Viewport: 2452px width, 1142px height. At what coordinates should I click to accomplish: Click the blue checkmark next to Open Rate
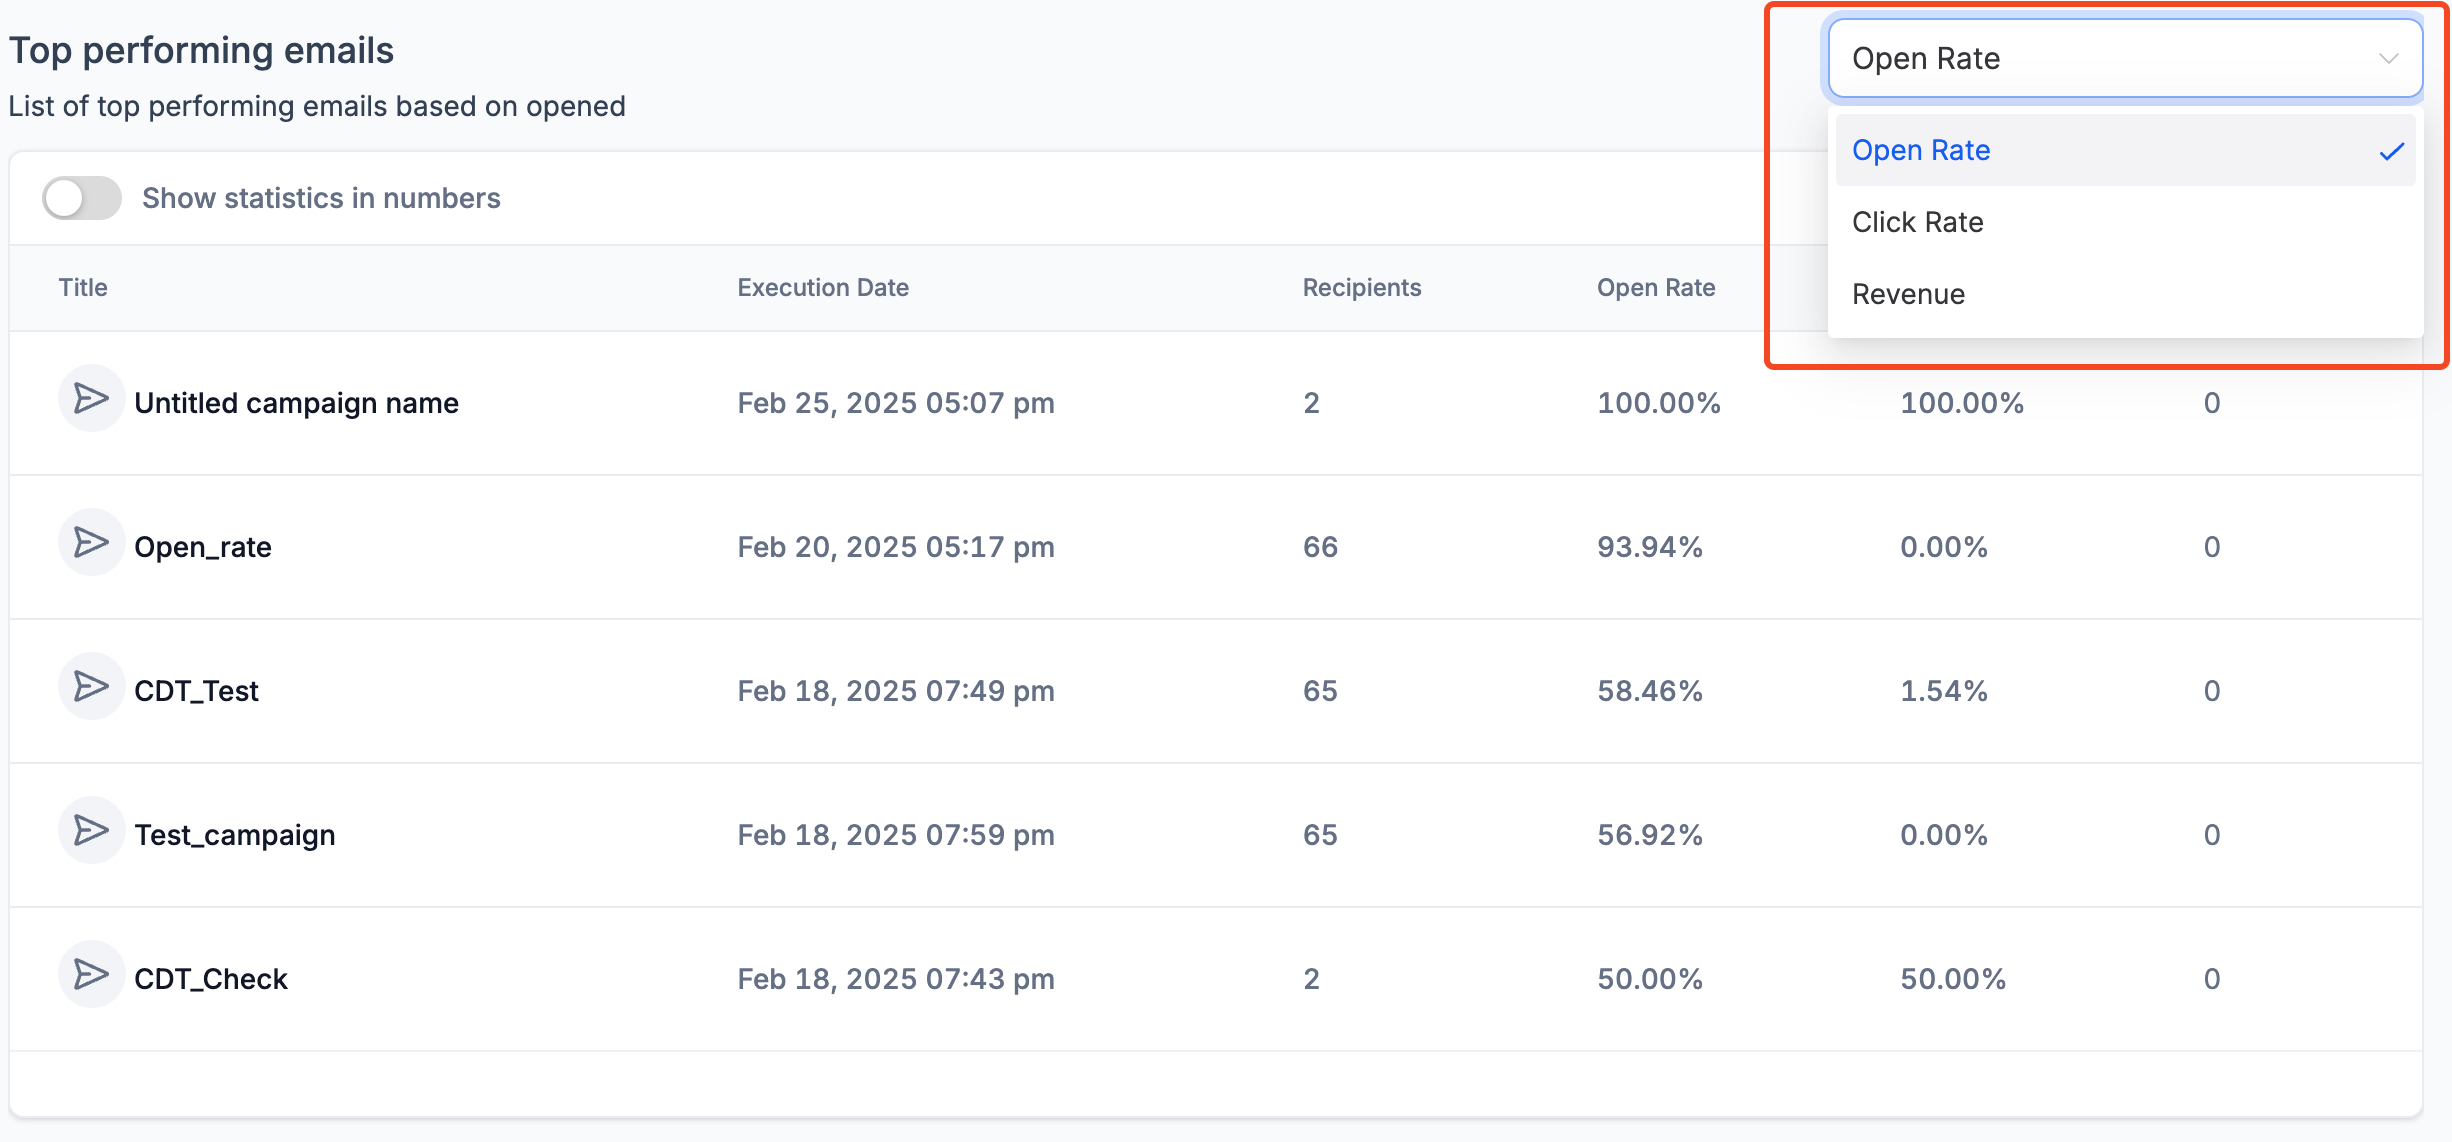pyautogui.click(x=2391, y=151)
